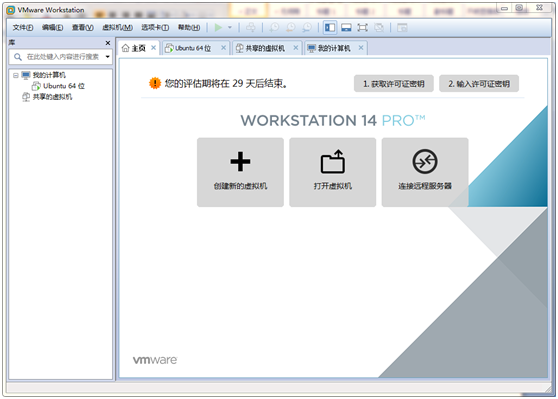Click the evaluation notice text ending in 29 天后结束

click(x=226, y=84)
